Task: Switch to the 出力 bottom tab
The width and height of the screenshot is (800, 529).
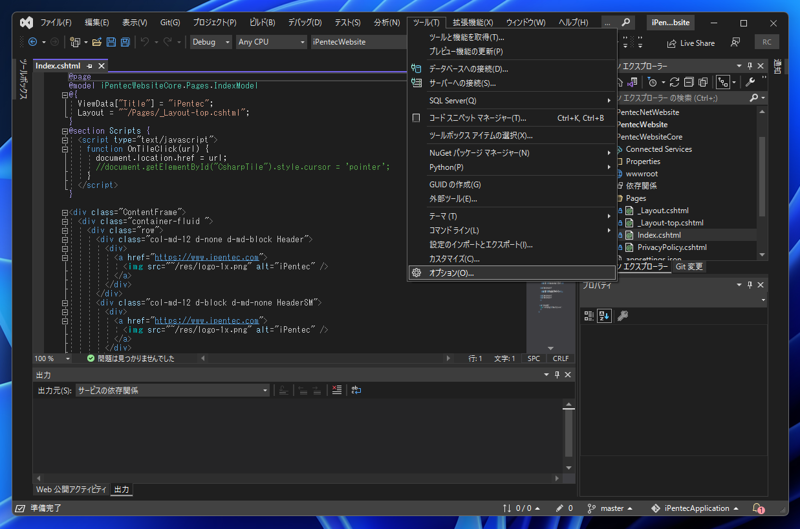Action: coord(121,489)
